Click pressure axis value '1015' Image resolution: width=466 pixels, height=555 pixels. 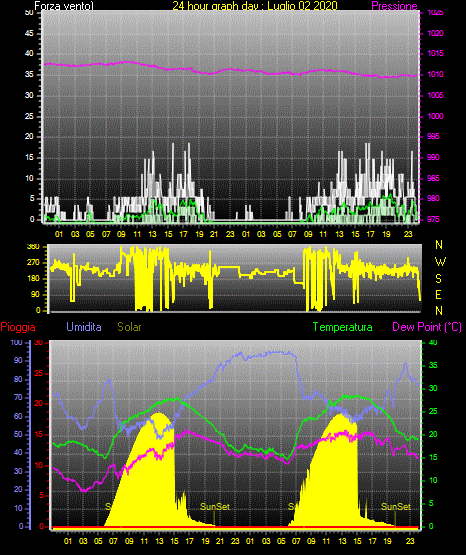pos(435,53)
